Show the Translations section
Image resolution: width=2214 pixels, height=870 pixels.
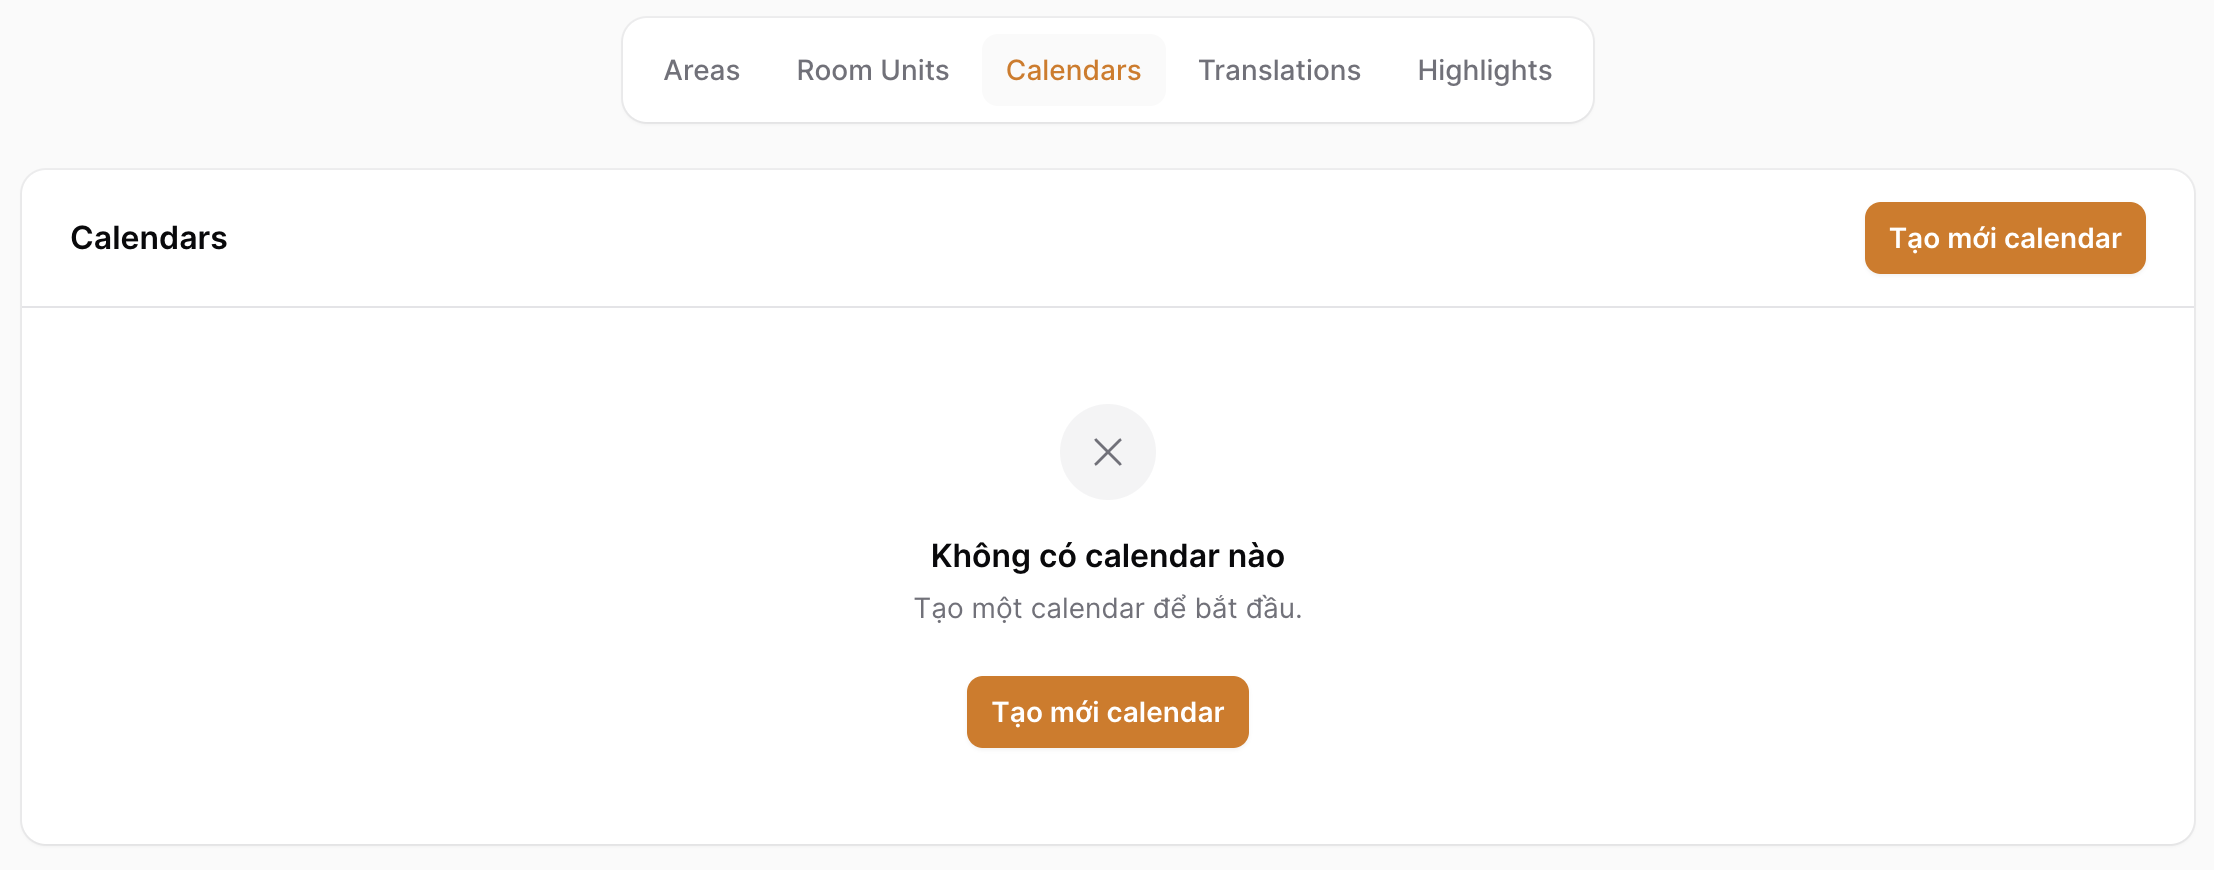click(1279, 70)
